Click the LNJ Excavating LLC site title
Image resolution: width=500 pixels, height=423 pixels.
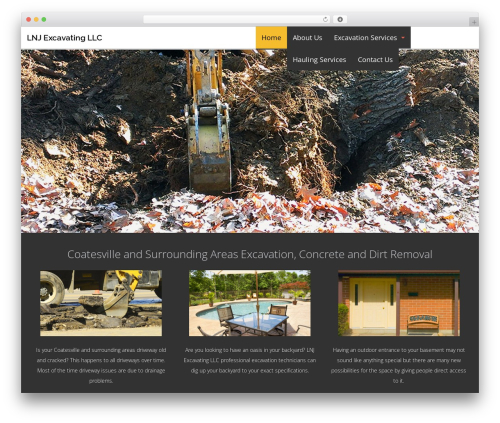64,38
